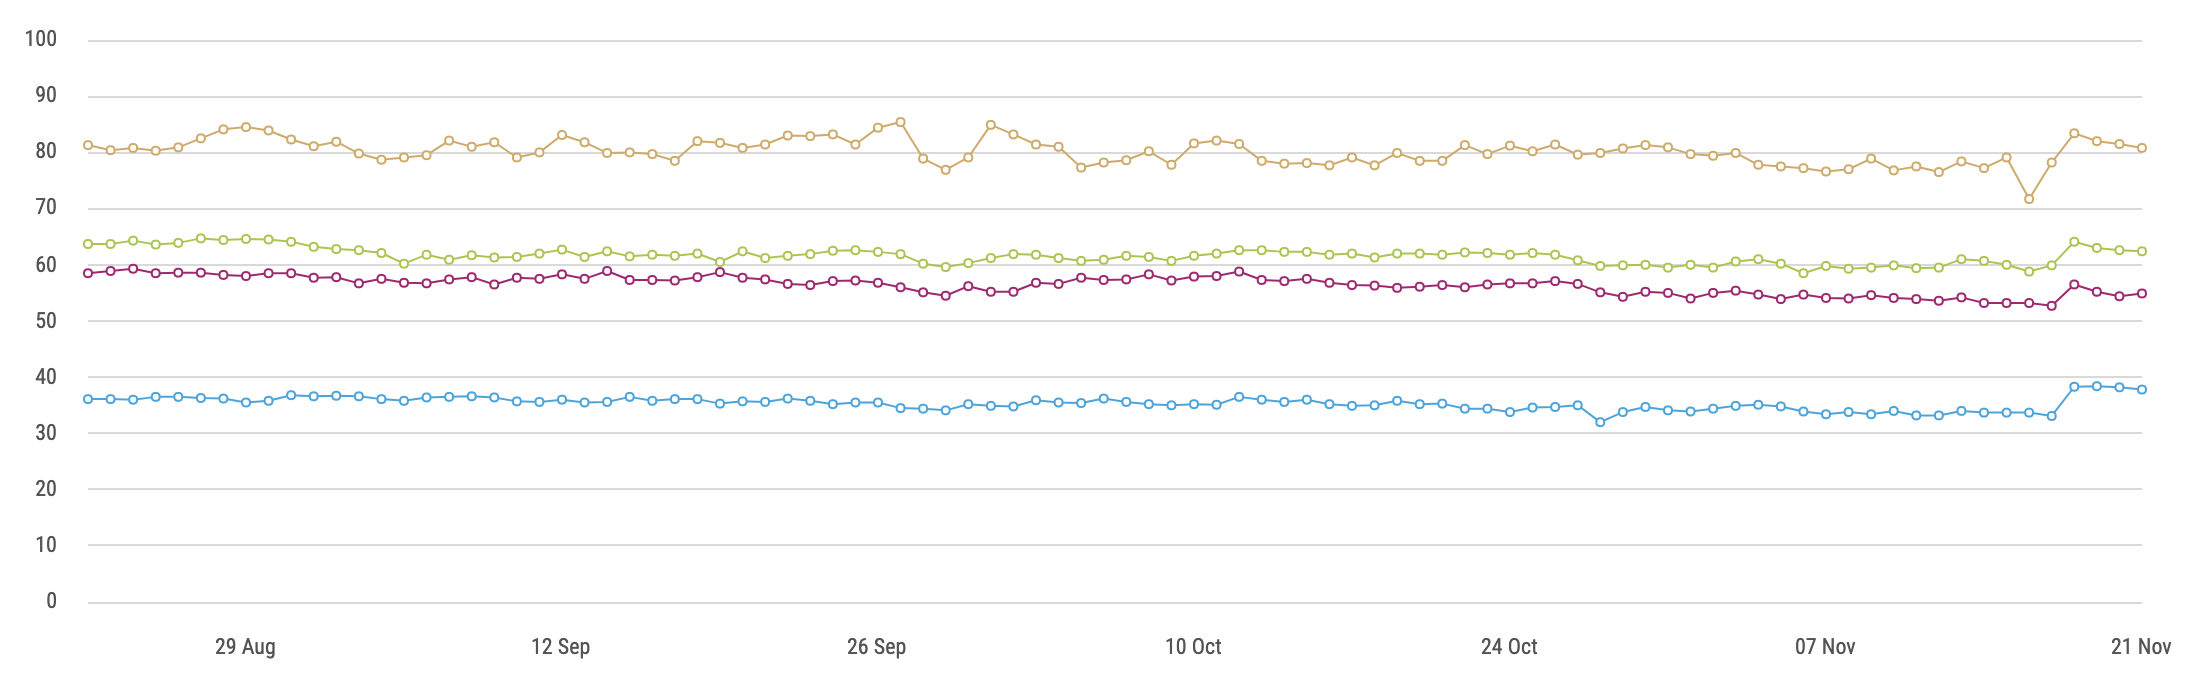Click the last data point of the blue series
The height and width of the screenshot is (682, 2196).
tap(2142, 389)
